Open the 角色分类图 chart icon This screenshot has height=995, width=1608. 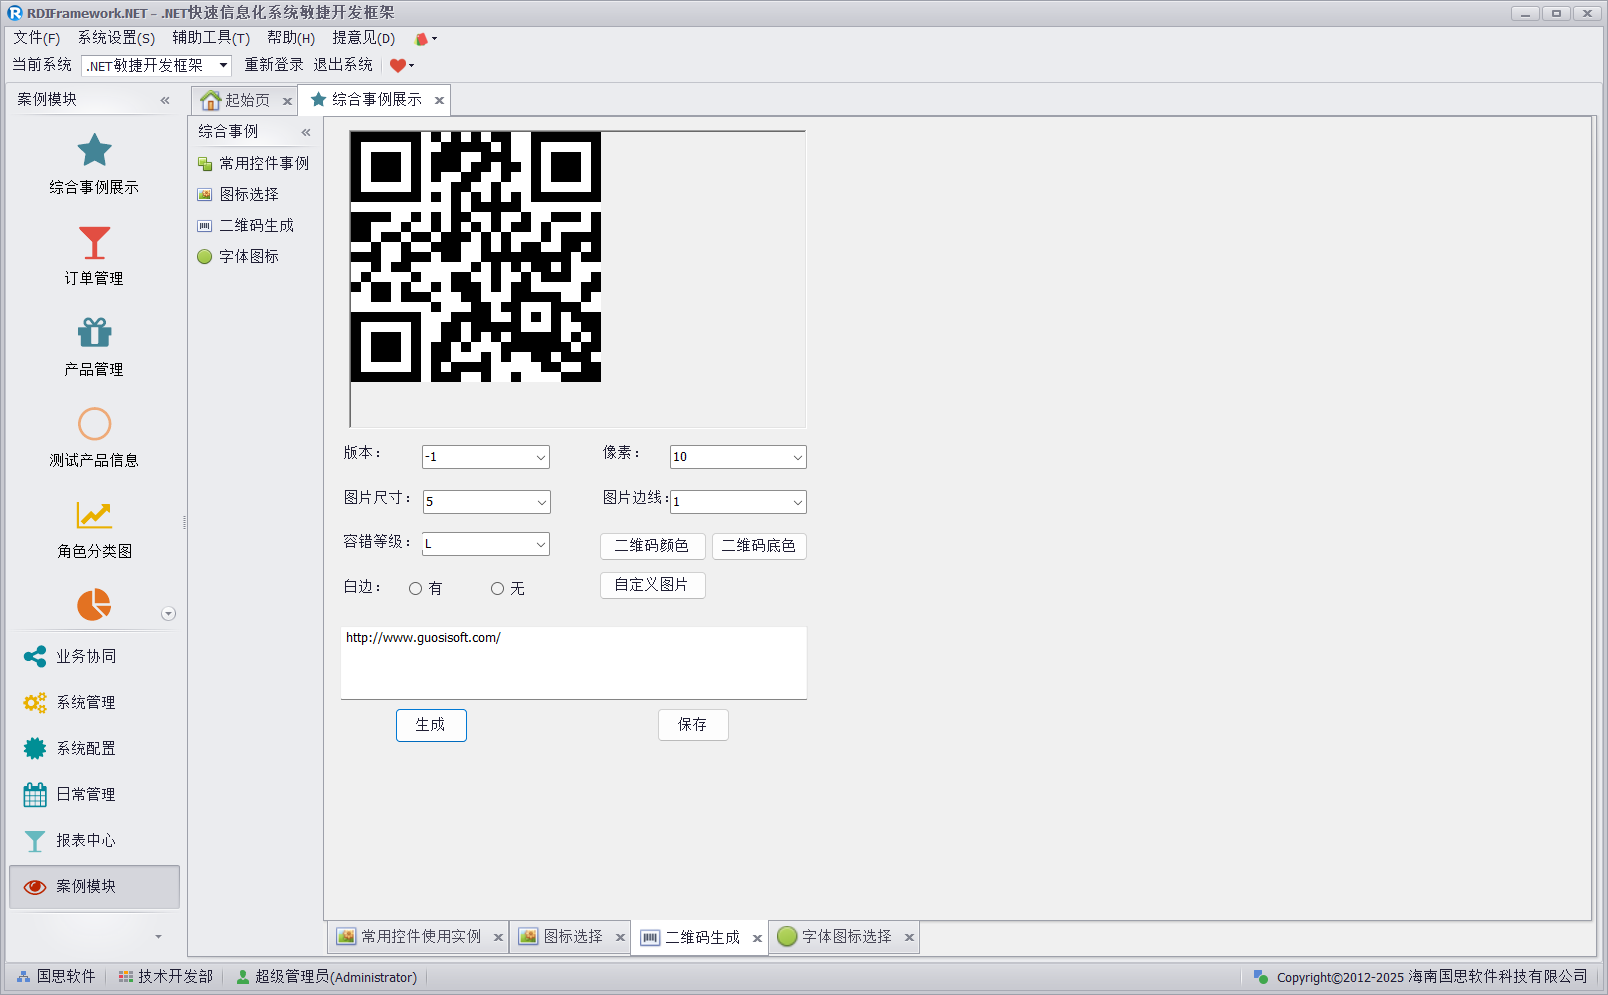(x=94, y=515)
